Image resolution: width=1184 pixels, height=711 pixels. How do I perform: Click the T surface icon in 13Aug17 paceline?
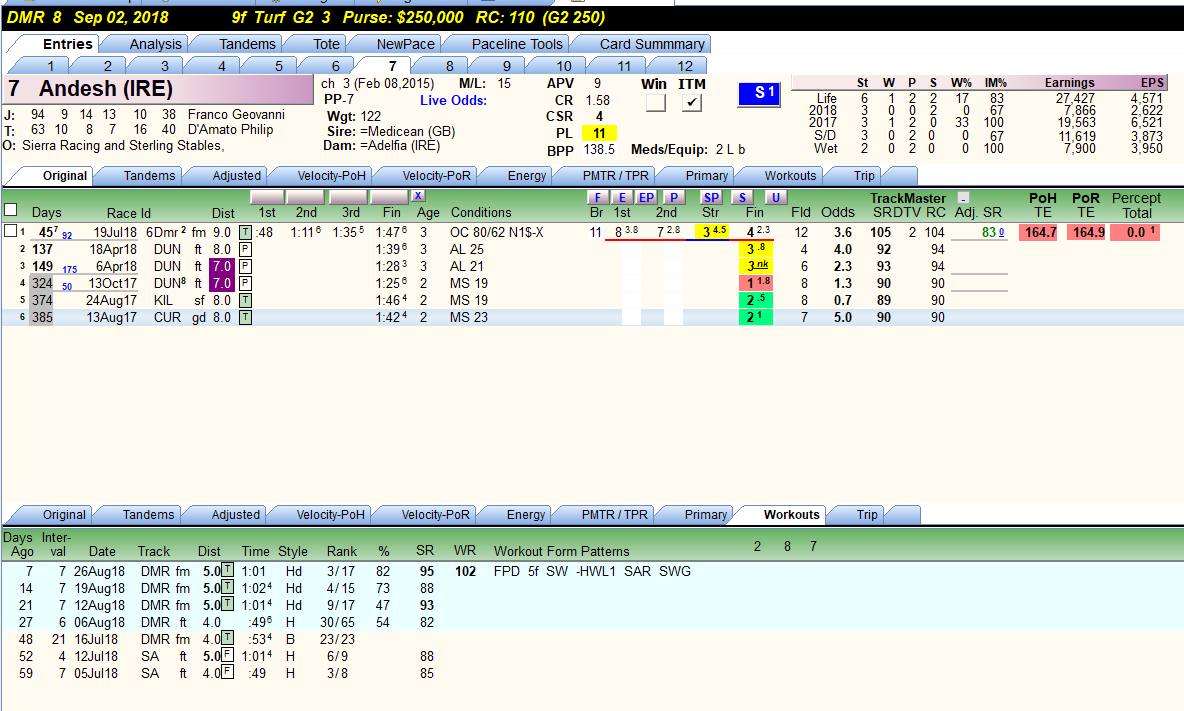tap(245, 318)
